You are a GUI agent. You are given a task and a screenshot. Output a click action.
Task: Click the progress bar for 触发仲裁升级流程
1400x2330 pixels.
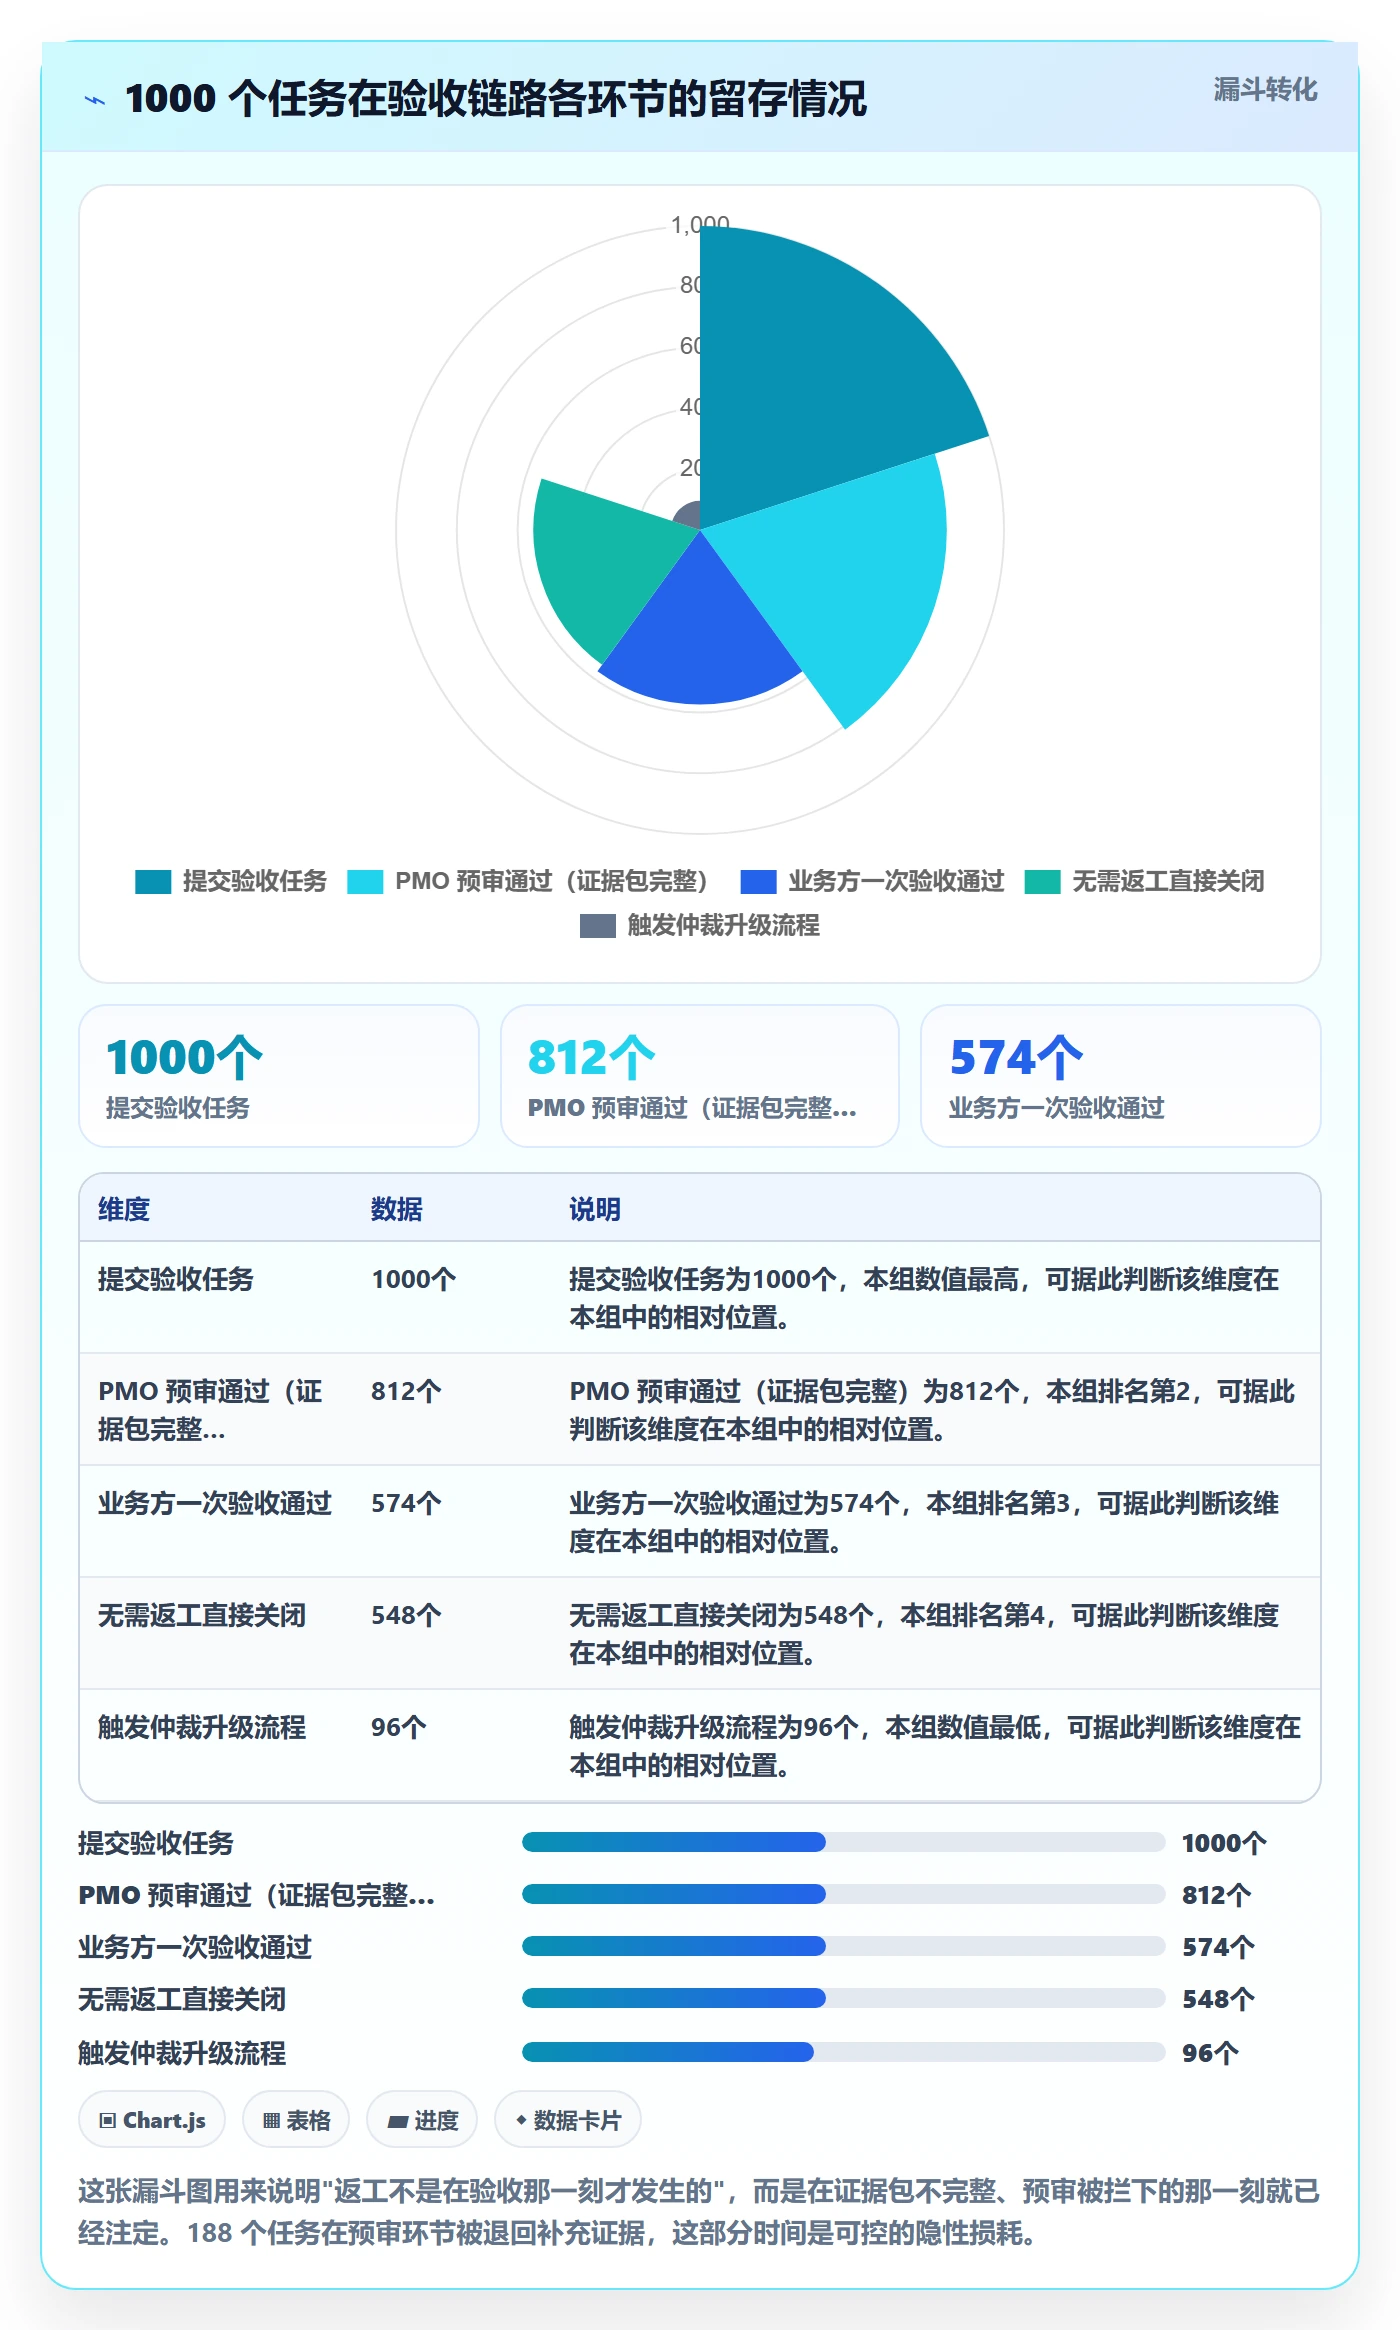844,2052
